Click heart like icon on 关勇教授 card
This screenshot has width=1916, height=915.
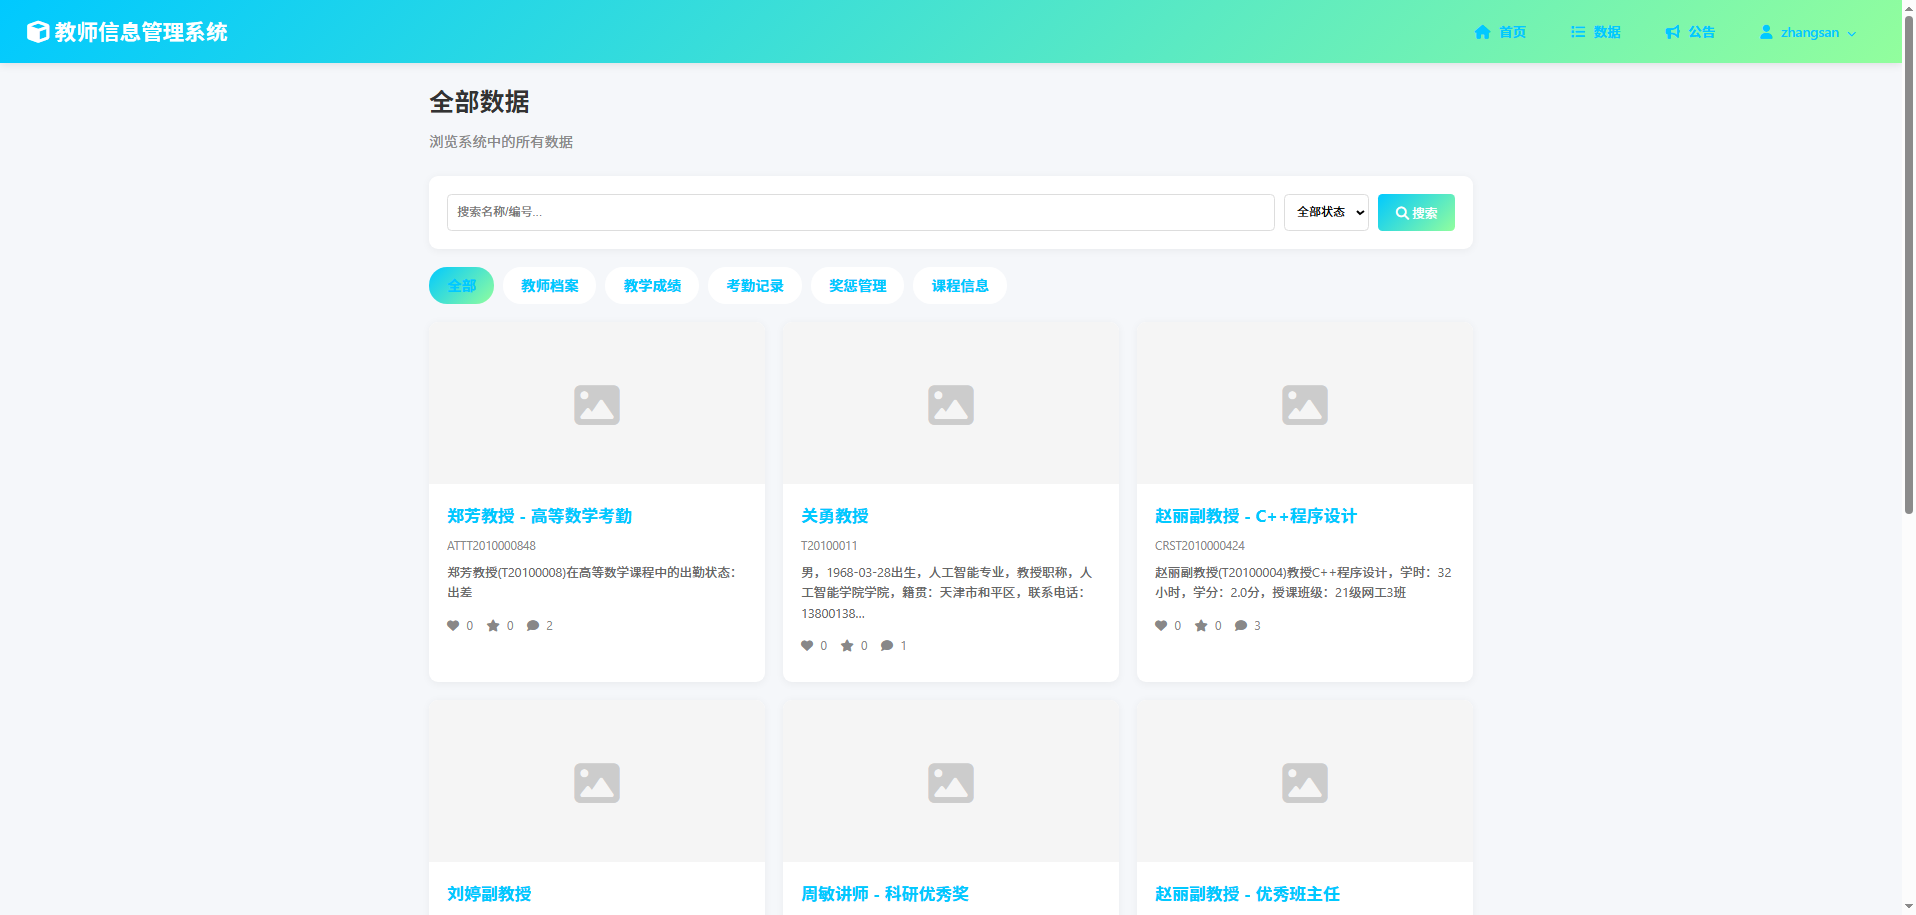click(807, 646)
